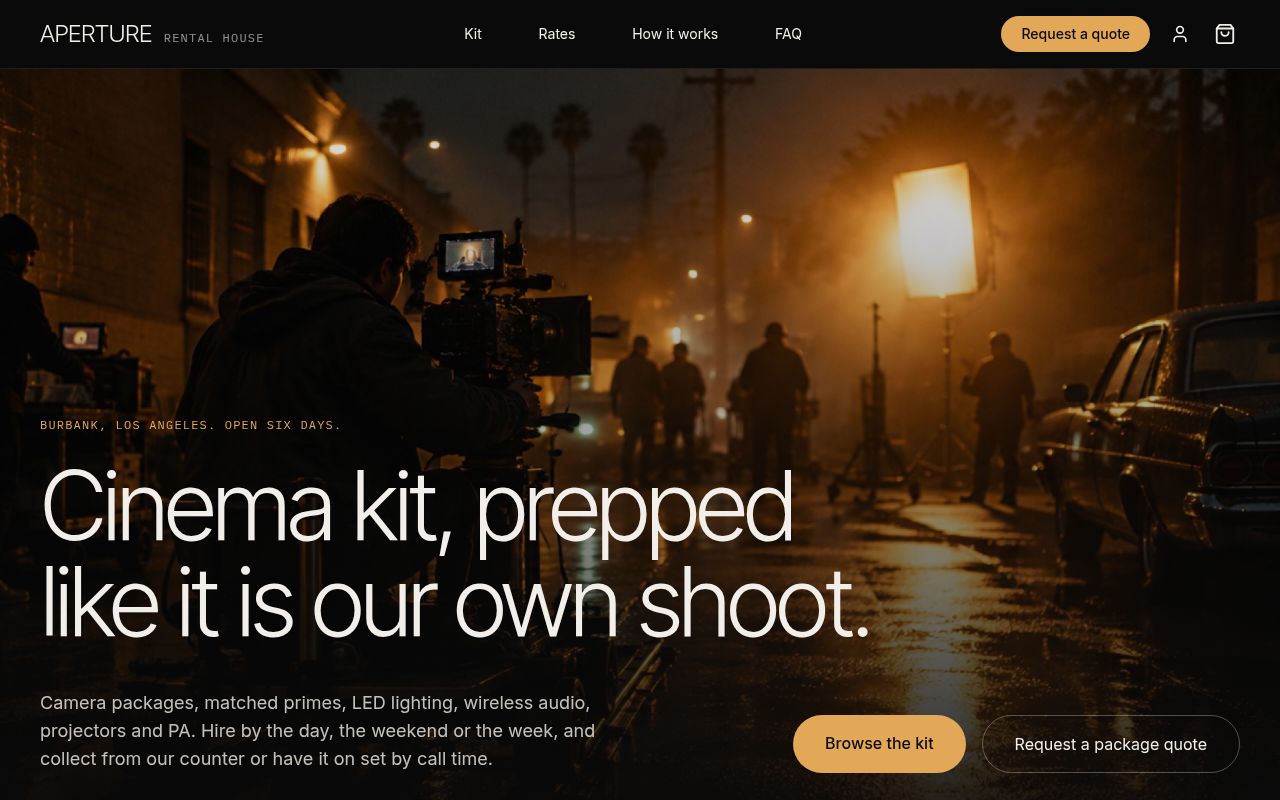This screenshot has width=1280, height=800.
Task: Click the 'Burbank, Los Angeles. Open six days.' tagline
Action: click(191, 425)
